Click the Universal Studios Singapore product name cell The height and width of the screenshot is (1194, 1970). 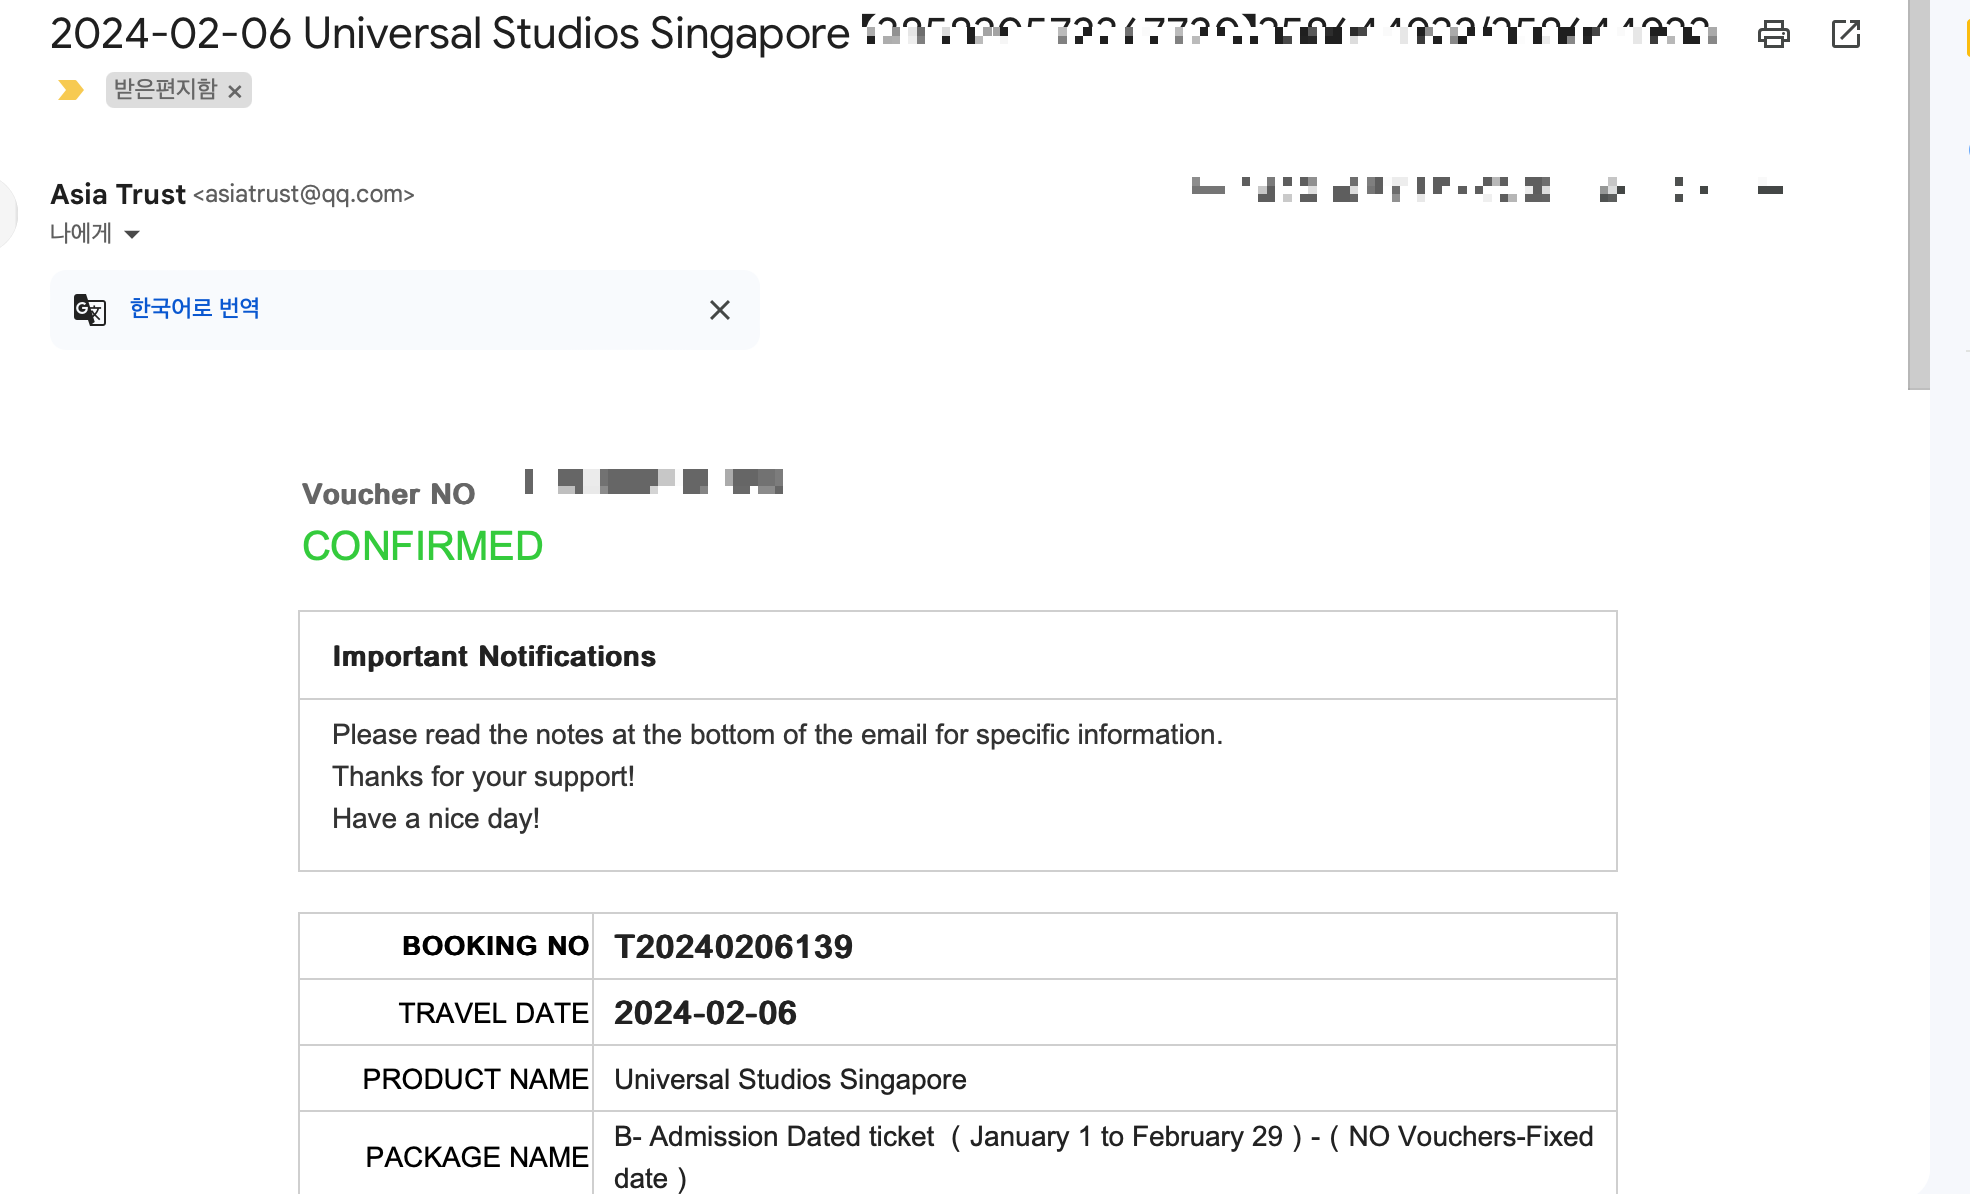(x=790, y=1079)
